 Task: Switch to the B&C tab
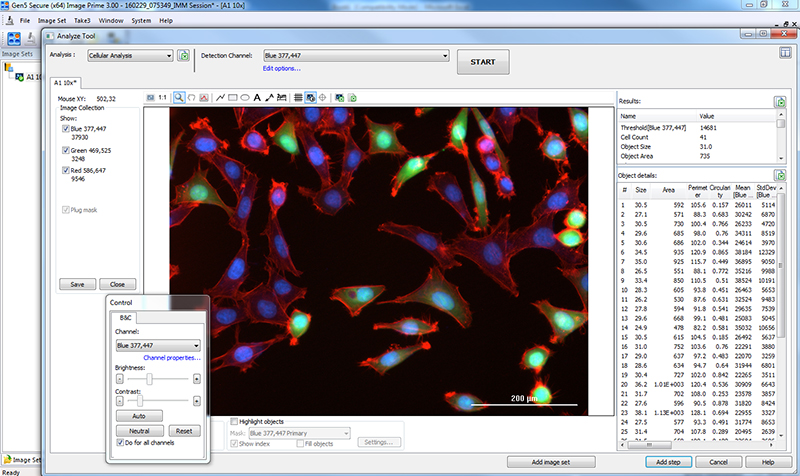coord(126,317)
